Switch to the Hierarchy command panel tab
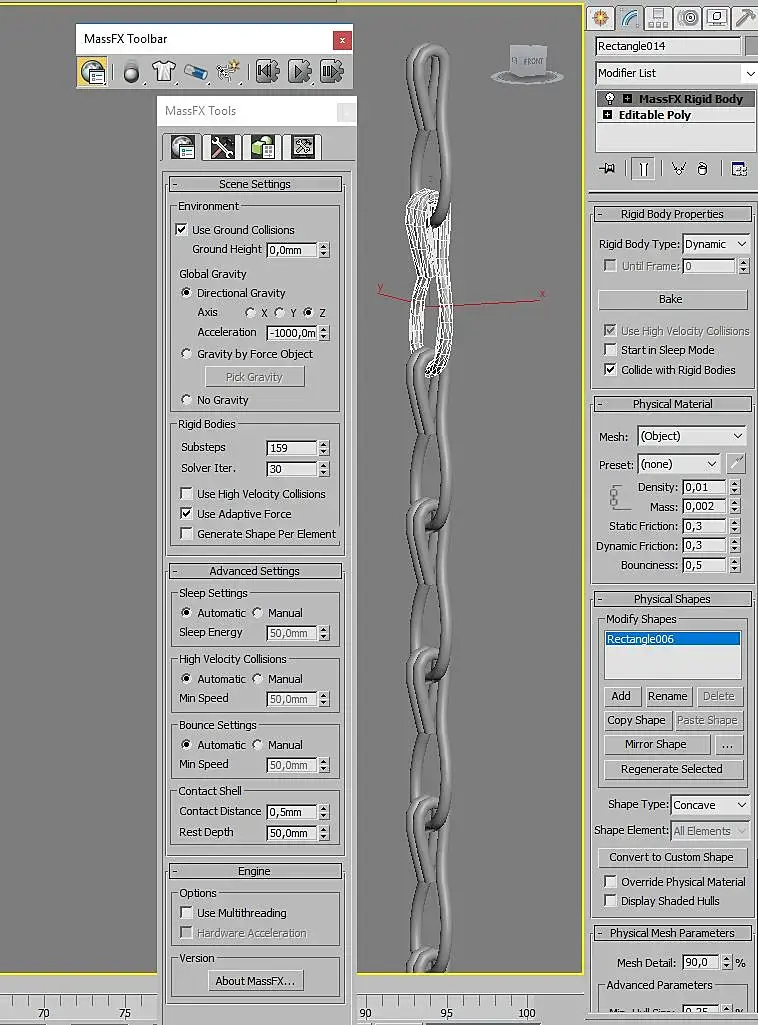This screenshot has height=1025, width=758. tap(658, 18)
